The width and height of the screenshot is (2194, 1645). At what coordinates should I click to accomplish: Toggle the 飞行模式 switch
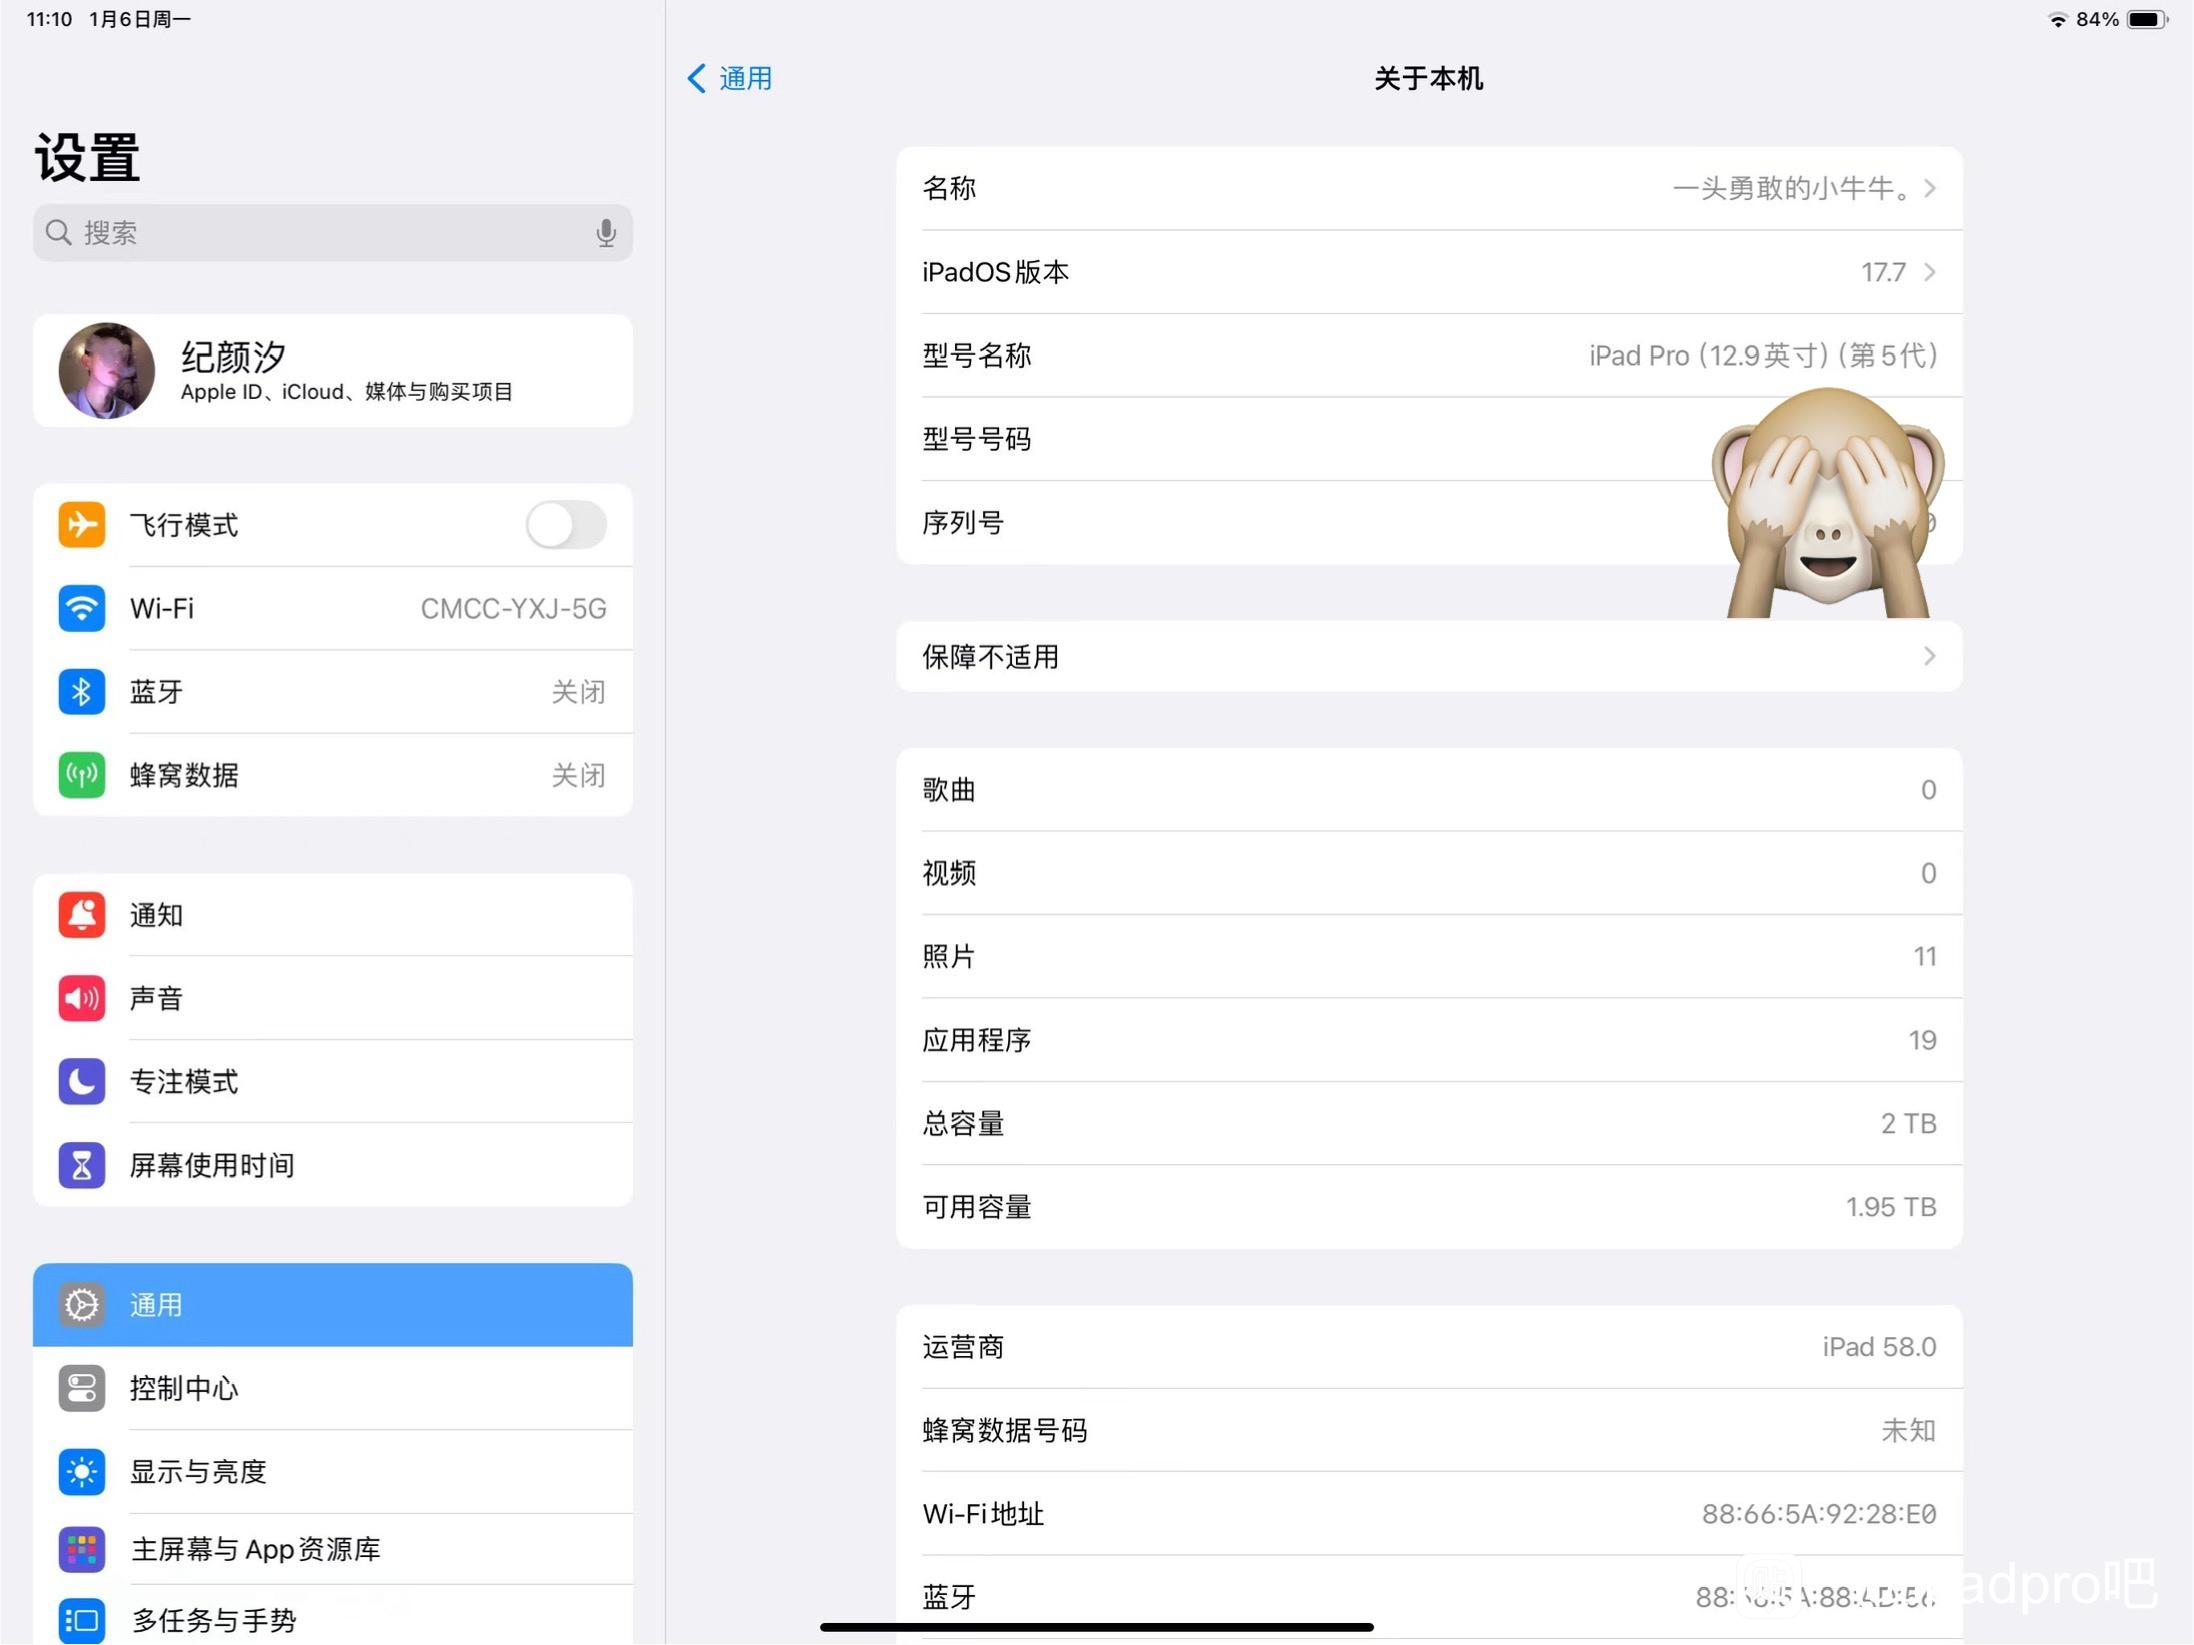click(x=566, y=525)
